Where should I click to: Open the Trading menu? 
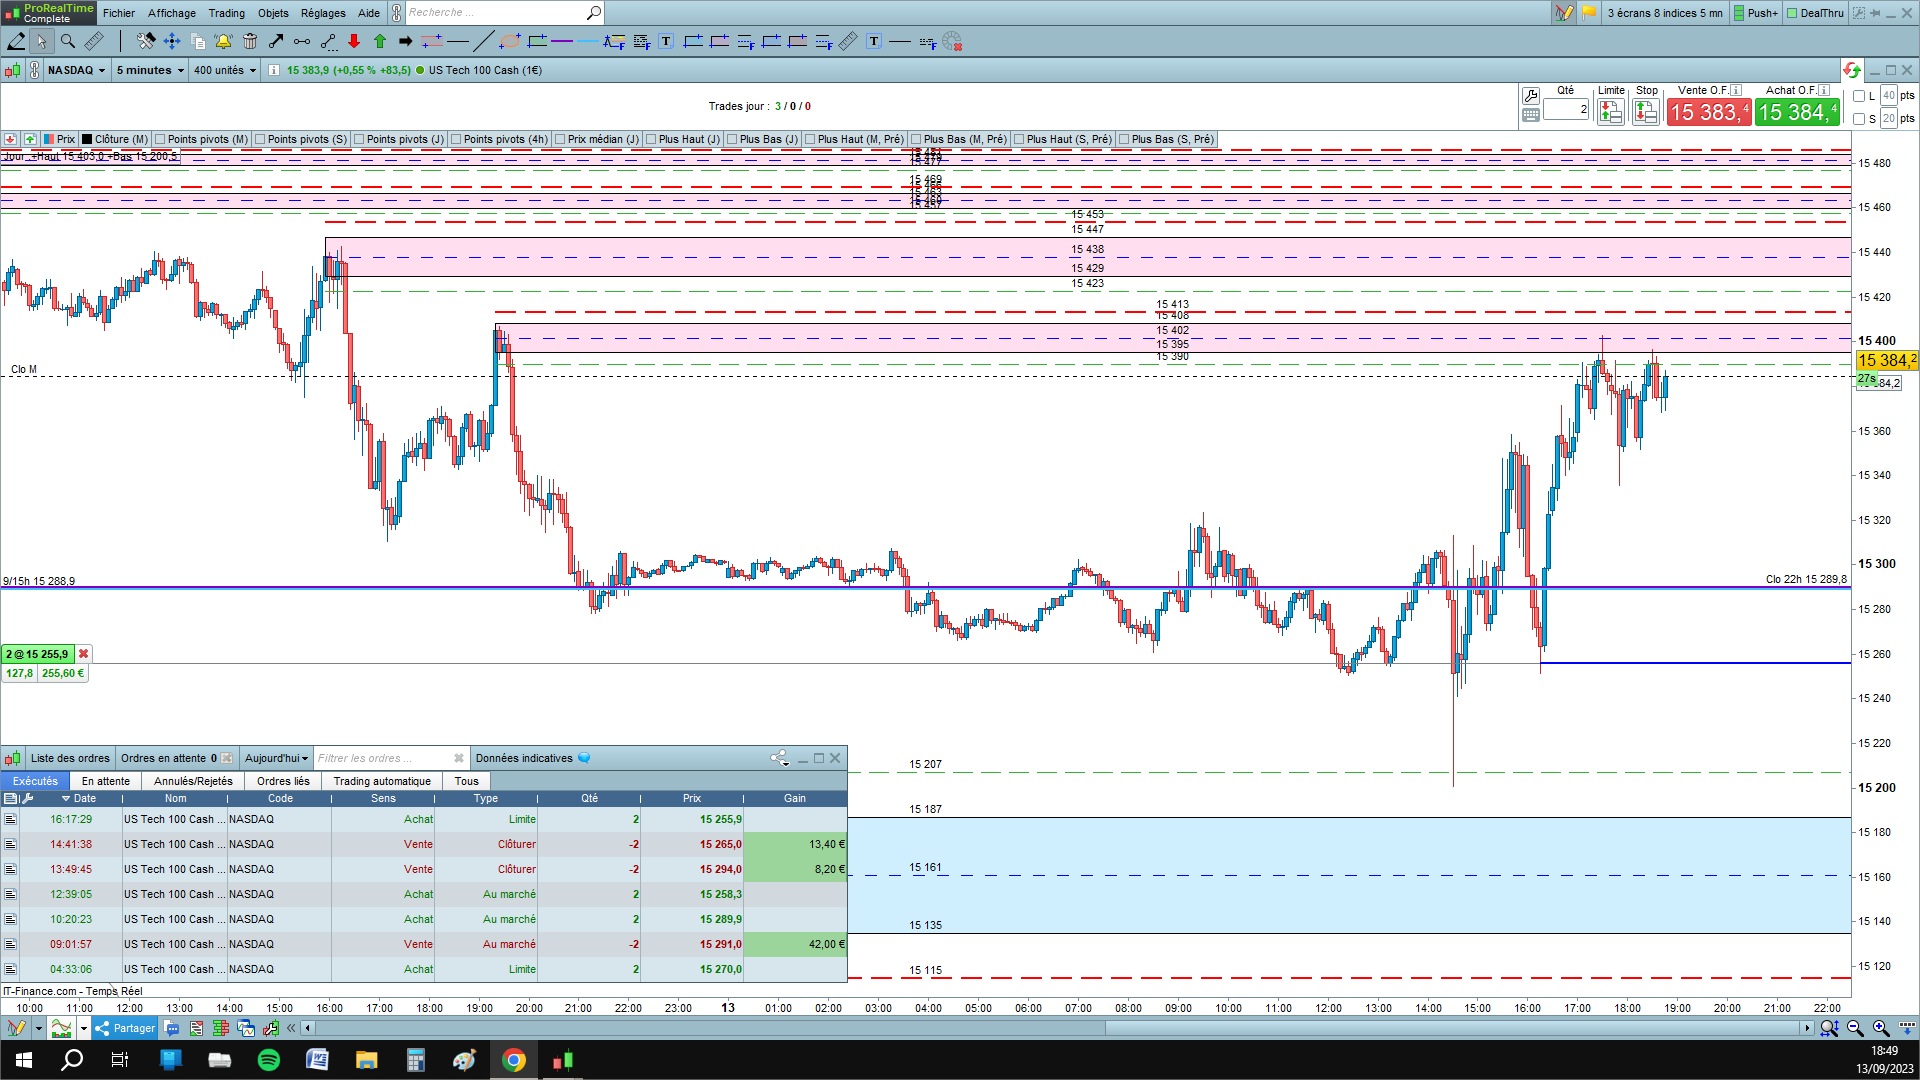click(x=226, y=13)
